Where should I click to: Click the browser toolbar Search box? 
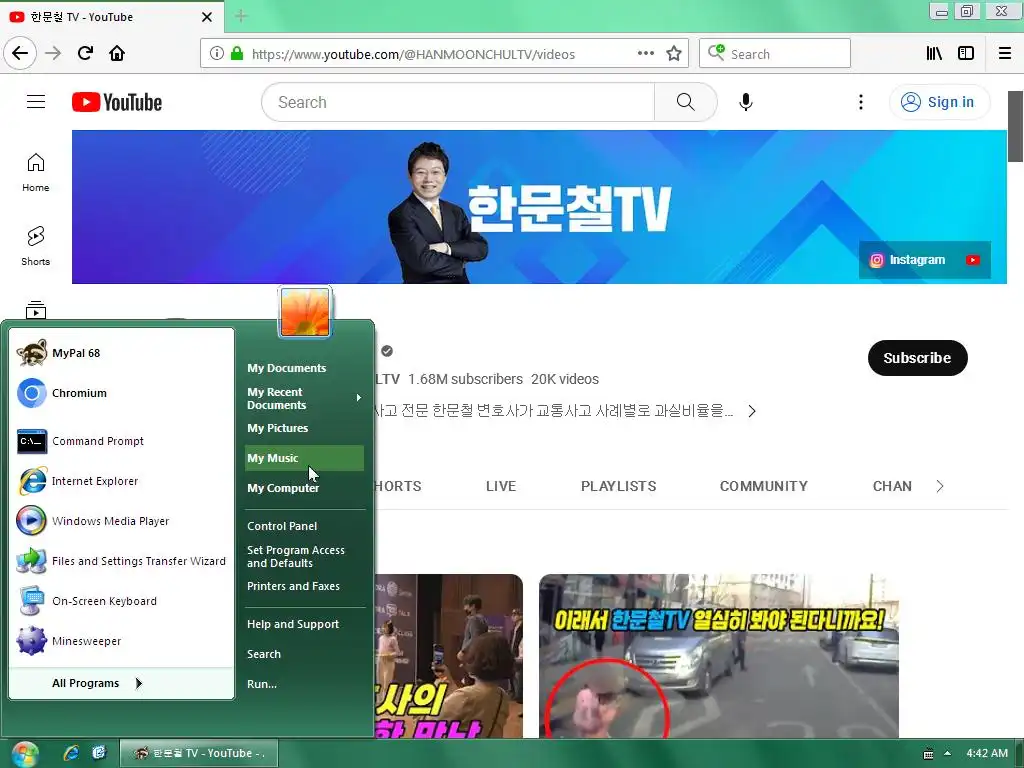click(x=775, y=54)
